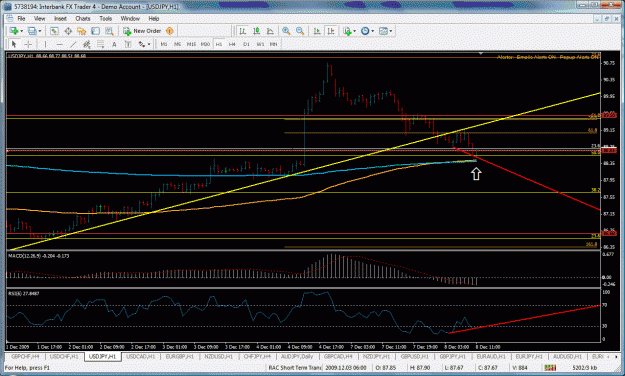Expand the Profiles dropdown arrow
This screenshot has width=625, height=376.
(x=39, y=31)
